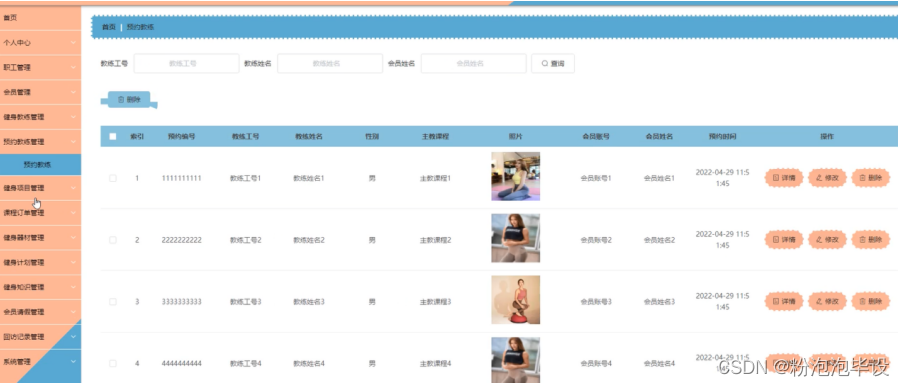Click 修改 edit button in row 3
This screenshot has width=905, height=386.
(827, 301)
